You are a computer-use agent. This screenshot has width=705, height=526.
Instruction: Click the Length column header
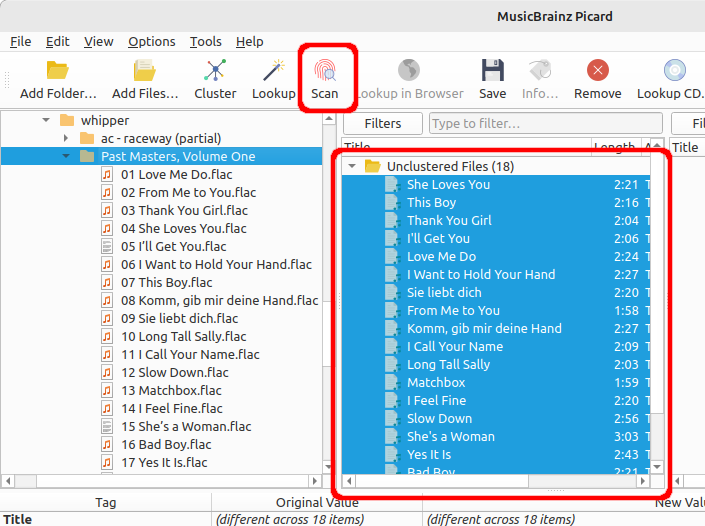tap(615, 145)
